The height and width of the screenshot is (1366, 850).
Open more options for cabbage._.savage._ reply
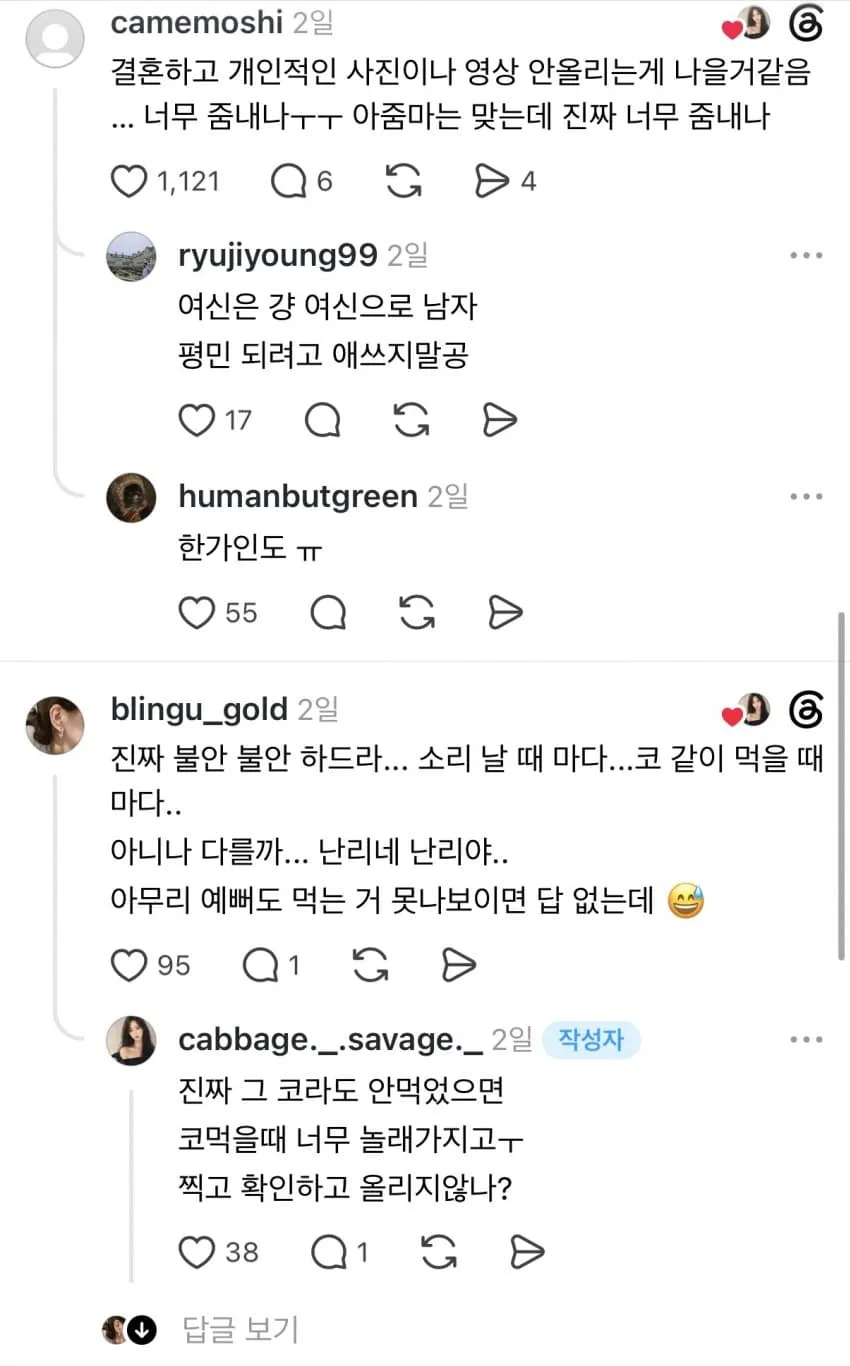tap(806, 1040)
